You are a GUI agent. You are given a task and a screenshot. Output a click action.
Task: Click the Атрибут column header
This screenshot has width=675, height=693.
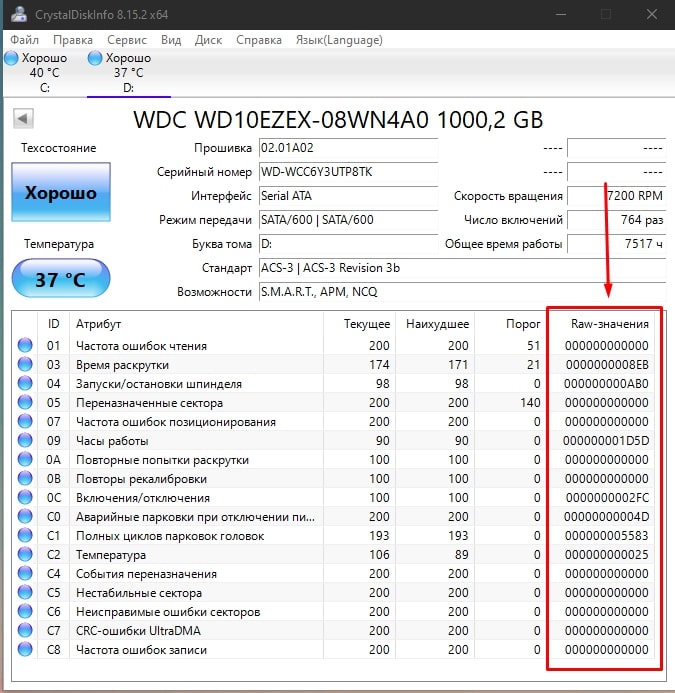(196, 324)
